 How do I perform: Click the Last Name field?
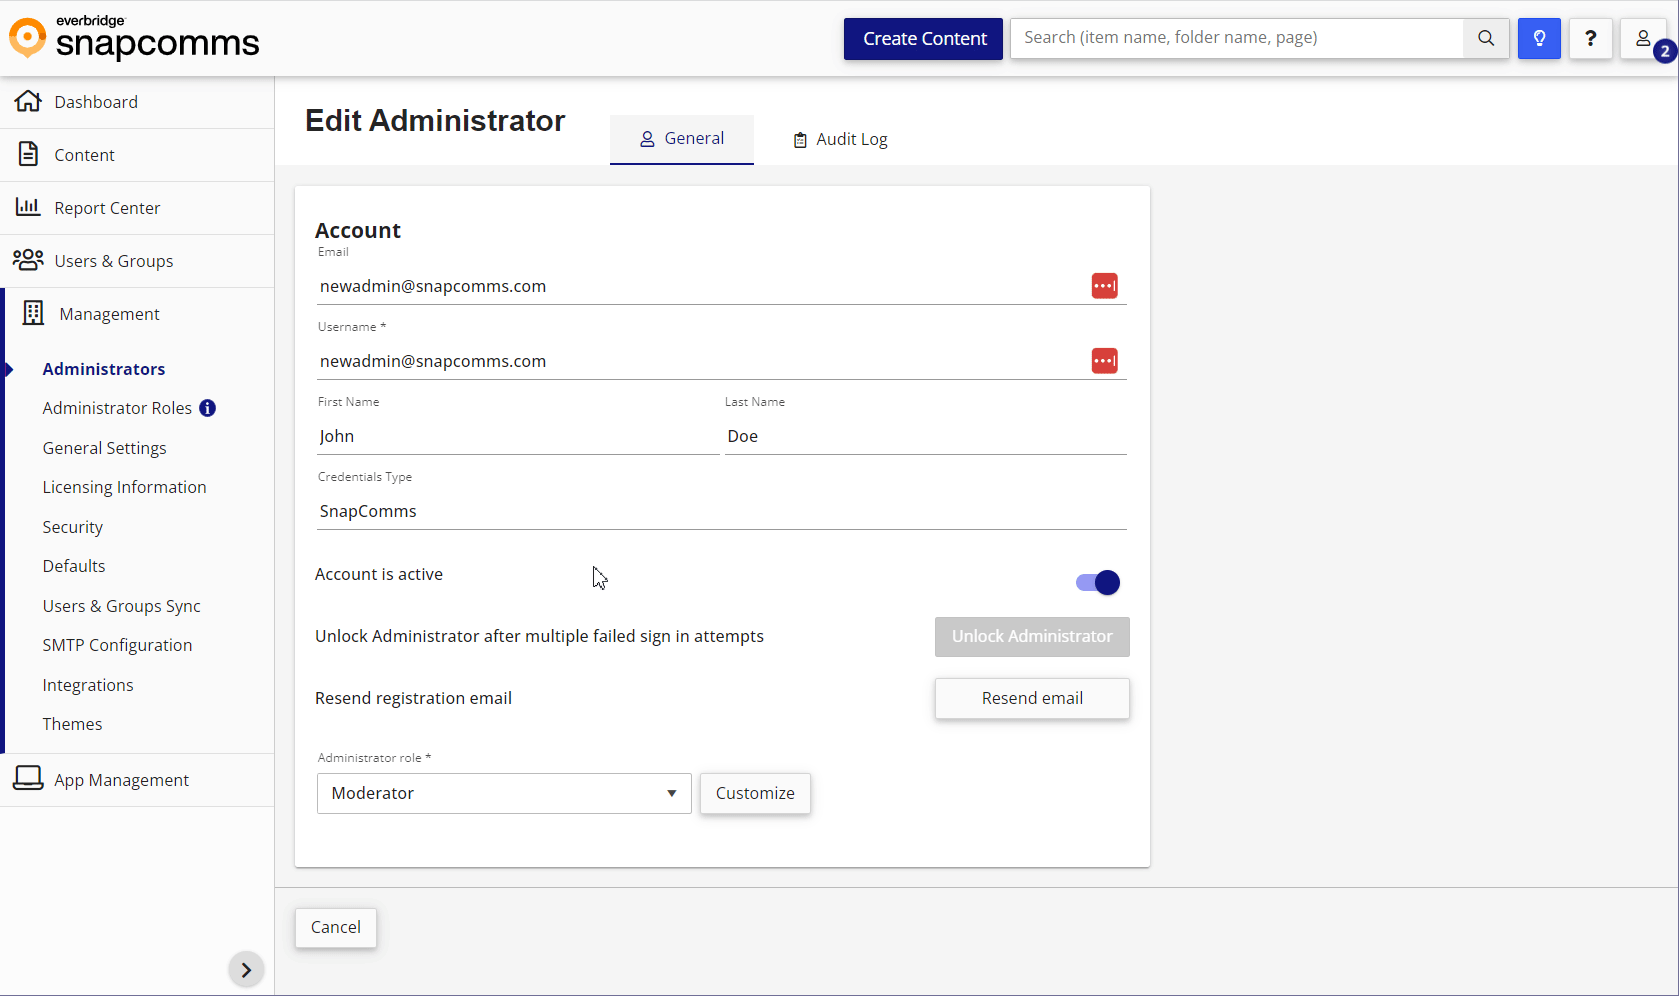click(926, 436)
